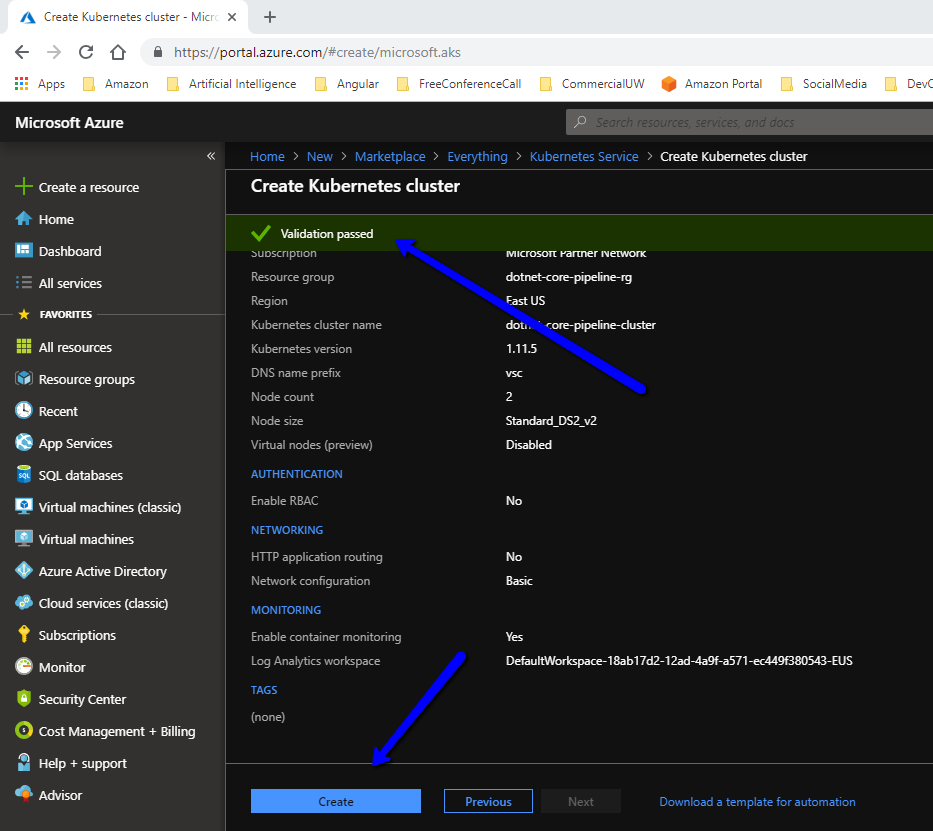Click Download a template for automation
The height and width of the screenshot is (831, 933).
pyautogui.click(x=757, y=801)
